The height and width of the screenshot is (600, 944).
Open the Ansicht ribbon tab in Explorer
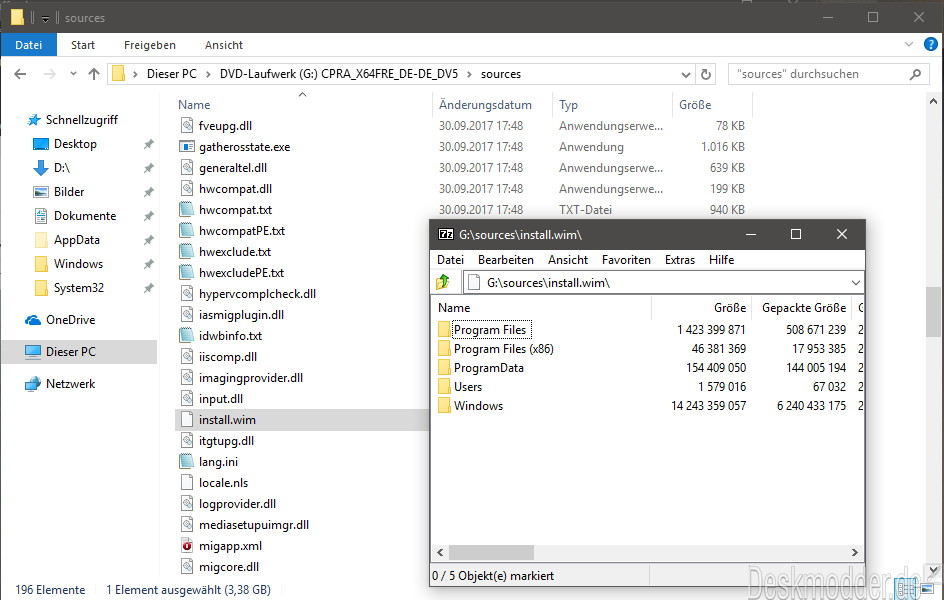(x=223, y=45)
